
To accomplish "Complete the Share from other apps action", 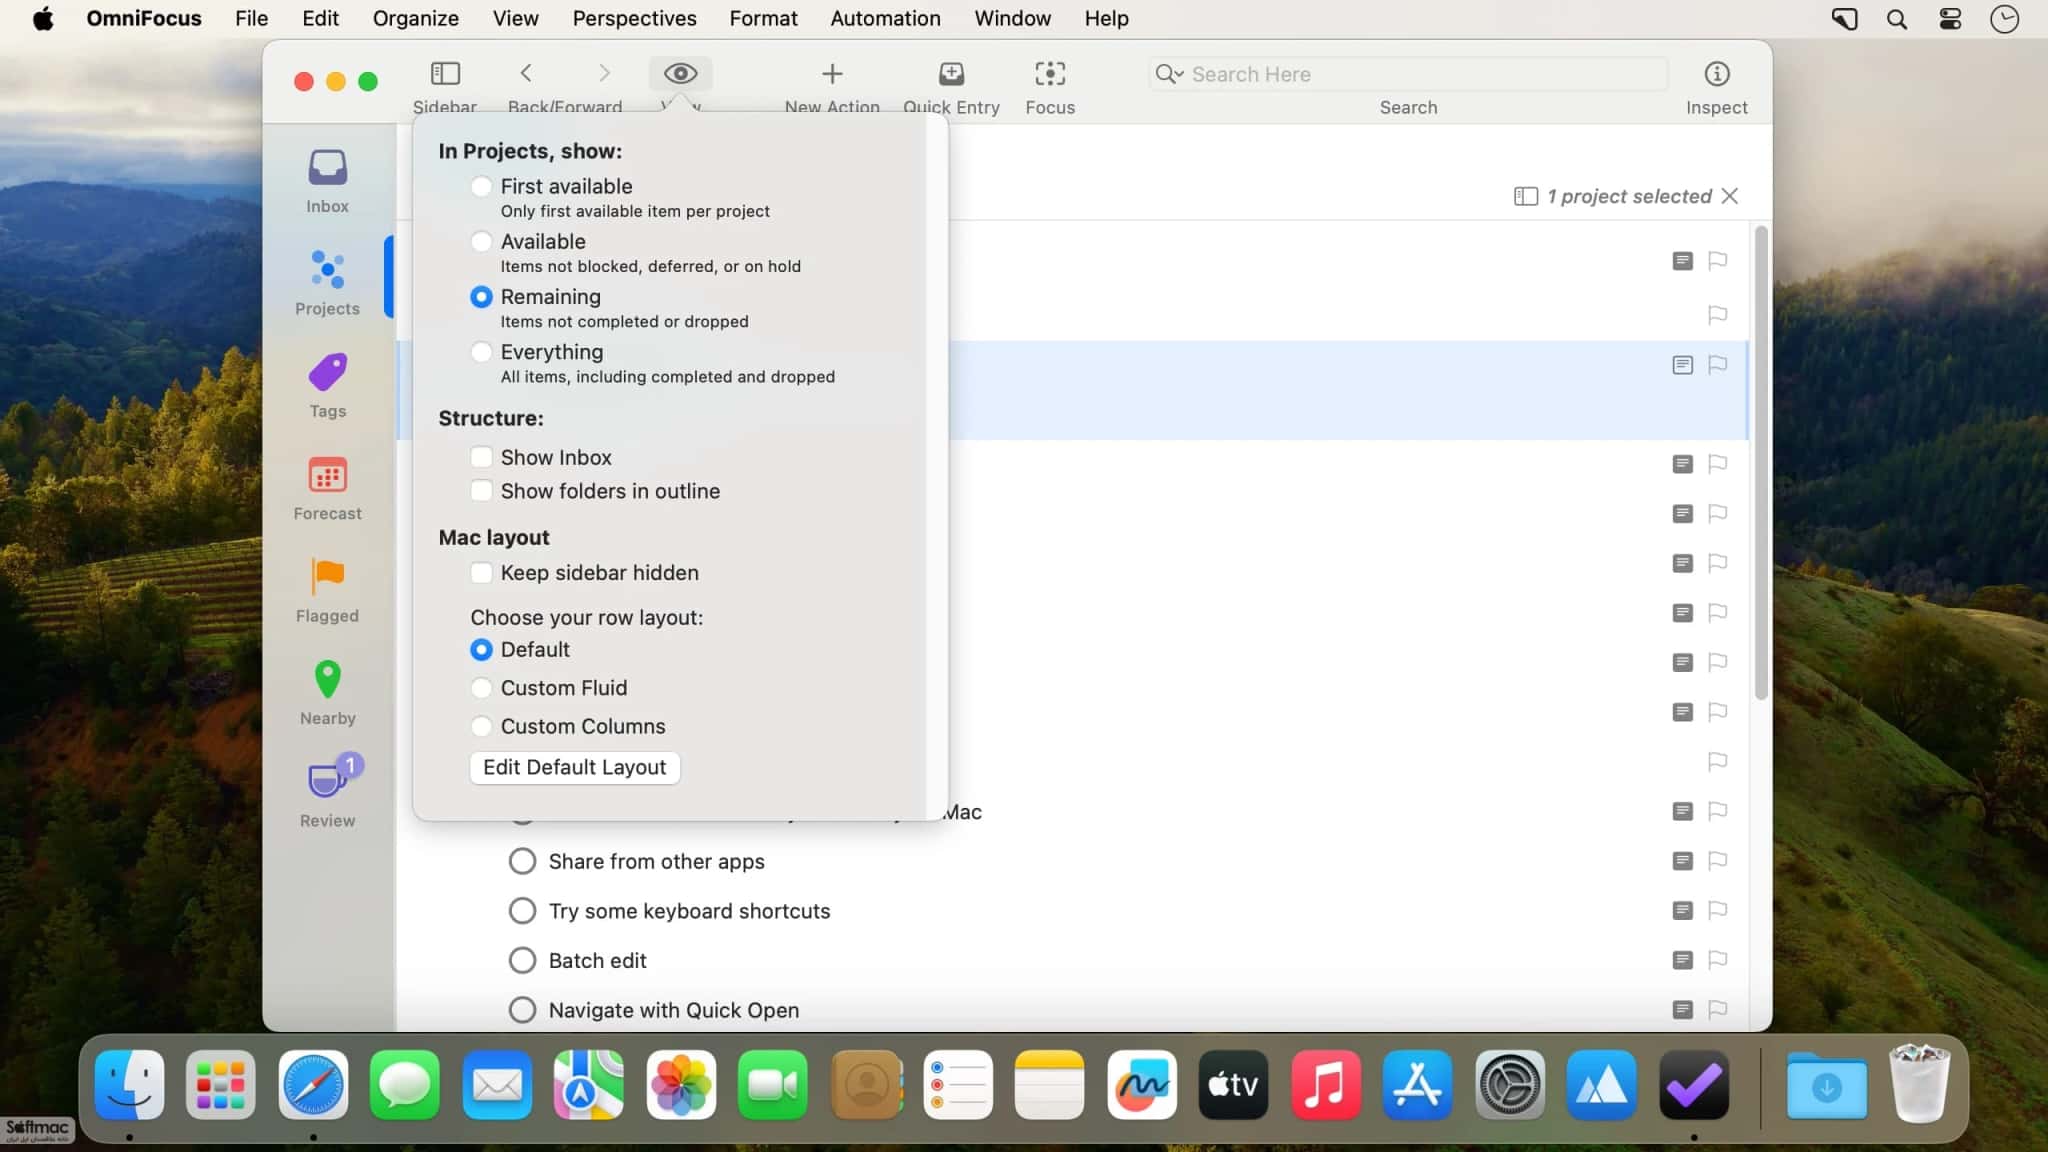I will click(522, 861).
